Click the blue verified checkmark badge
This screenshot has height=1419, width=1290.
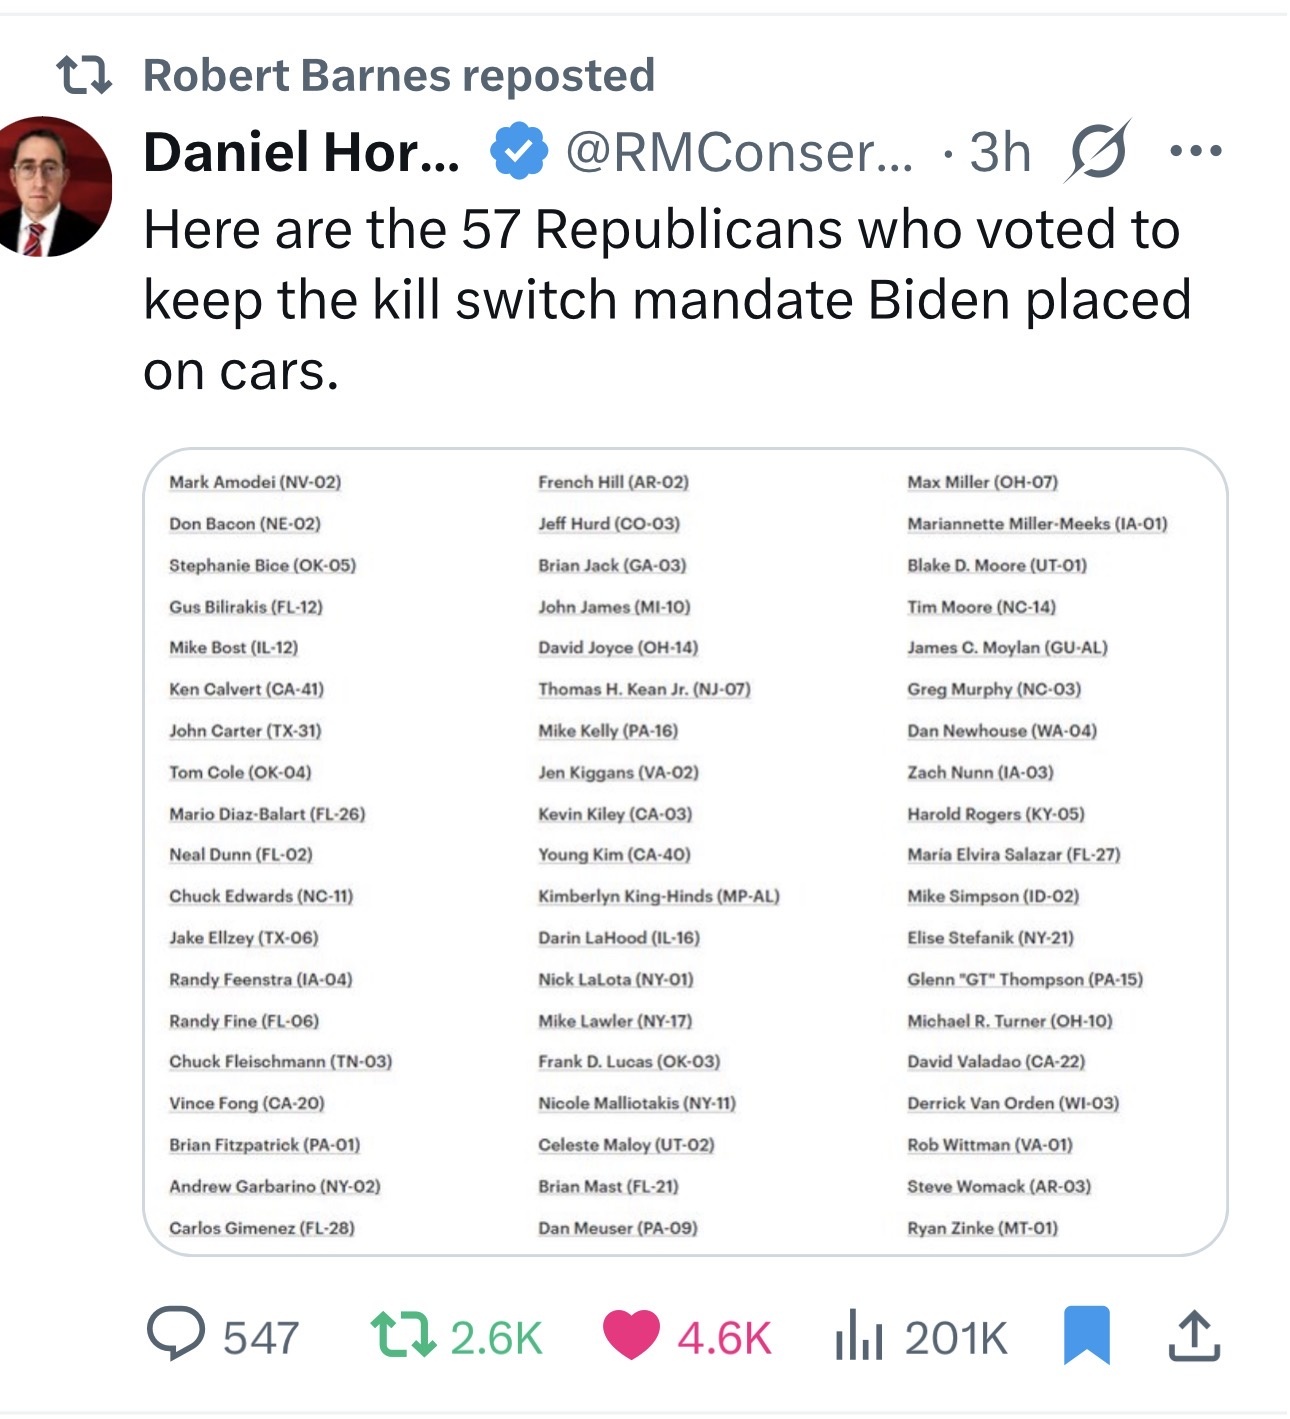(518, 152)
